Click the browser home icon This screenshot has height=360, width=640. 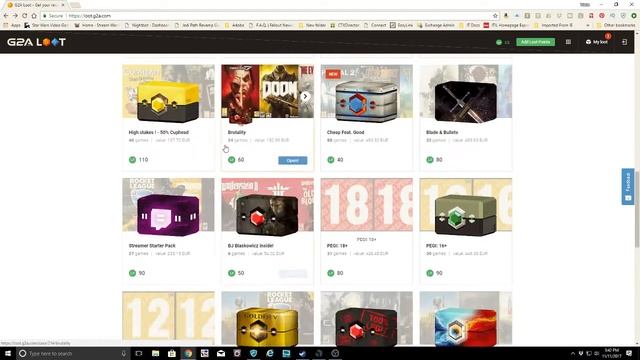click(34, 16)
